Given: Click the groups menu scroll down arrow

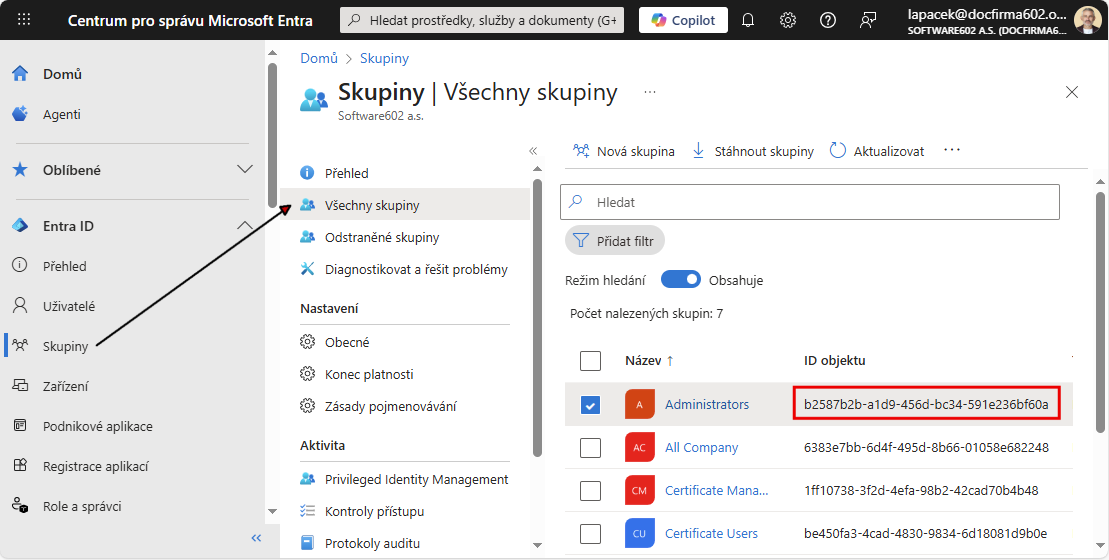Looking at the screenshot, I should tap(537, 545).
